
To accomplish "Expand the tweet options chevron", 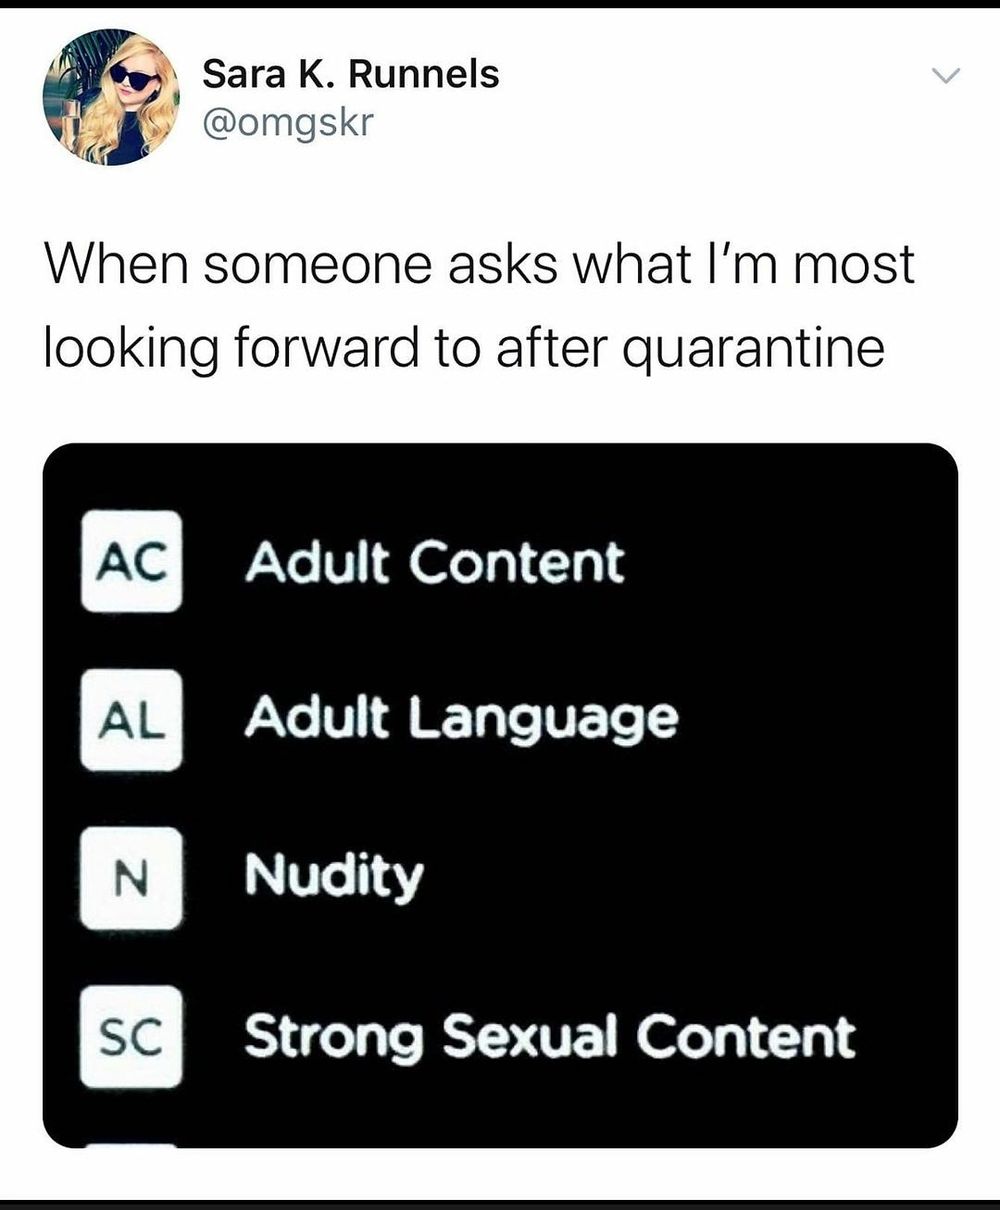I will 944,75.
